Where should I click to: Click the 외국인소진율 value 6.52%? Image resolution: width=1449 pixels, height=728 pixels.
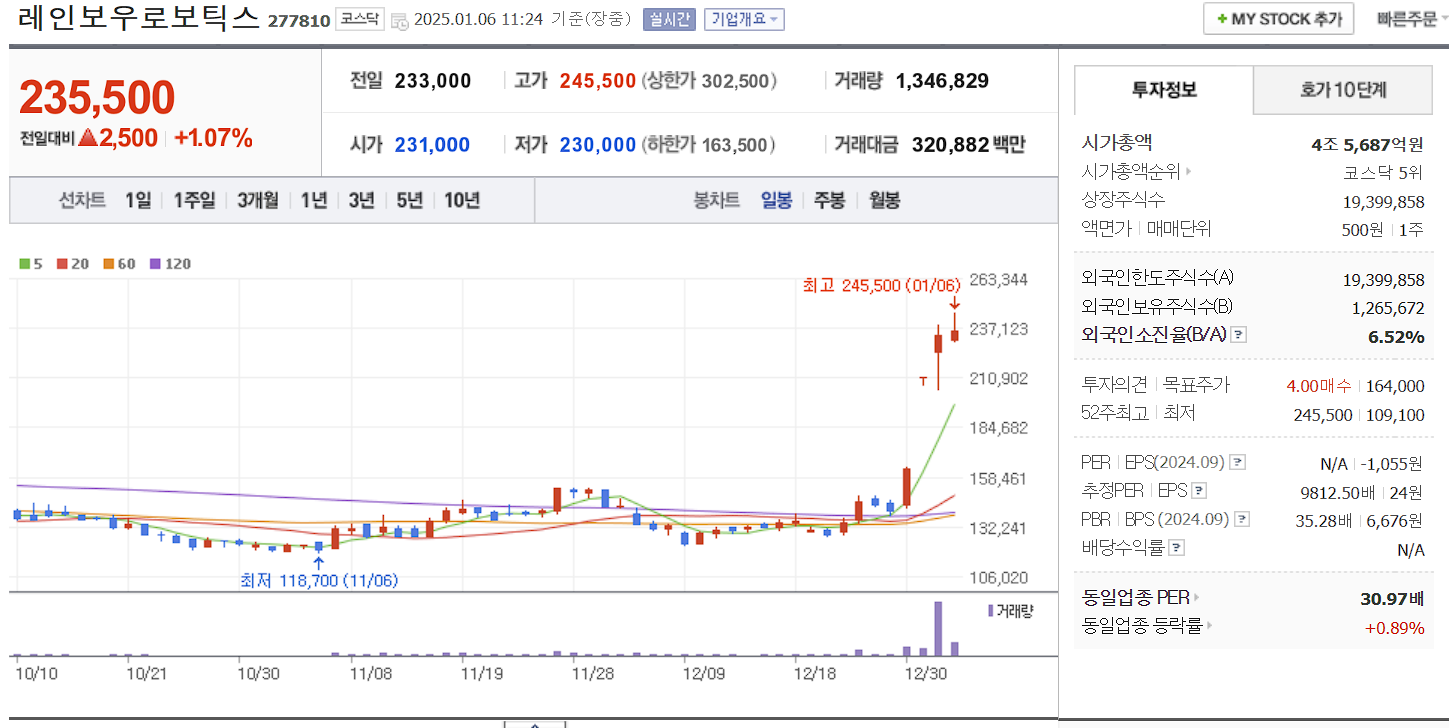coord(1396,337)
